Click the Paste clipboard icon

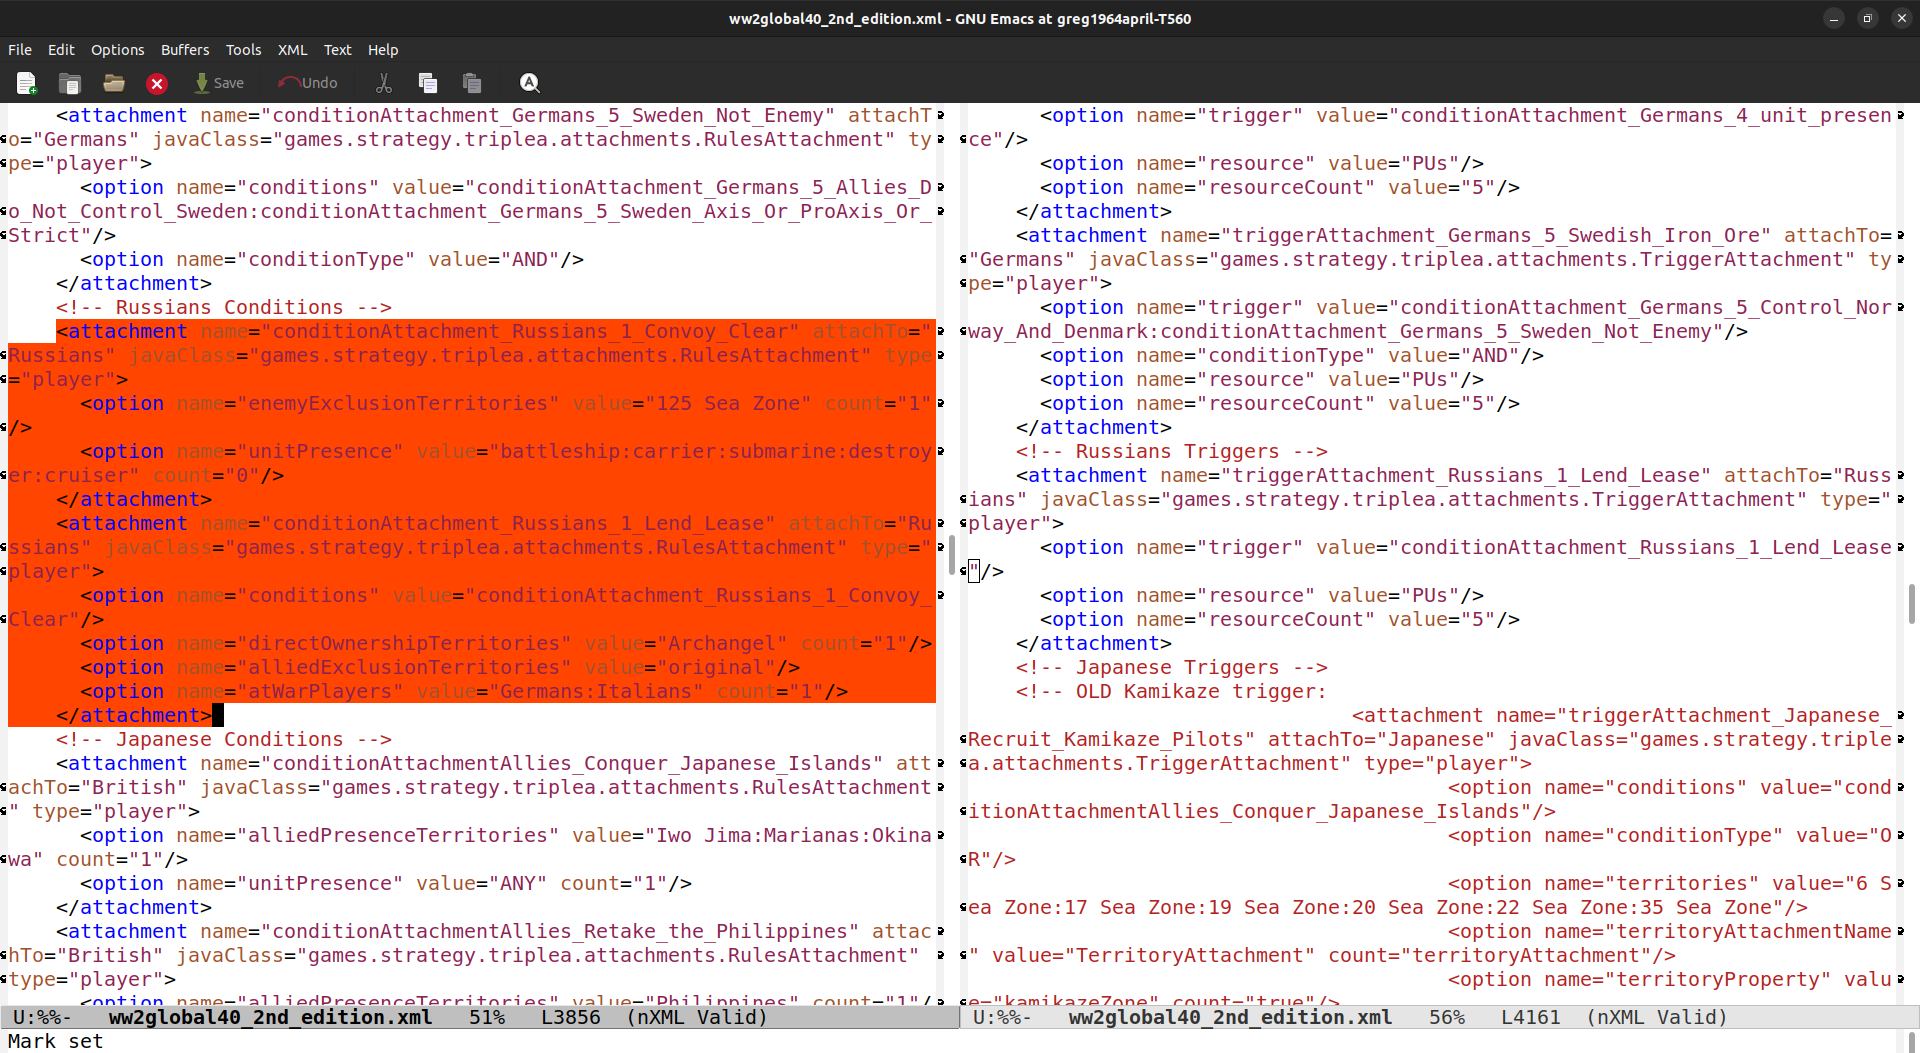[x=472, y=83]
